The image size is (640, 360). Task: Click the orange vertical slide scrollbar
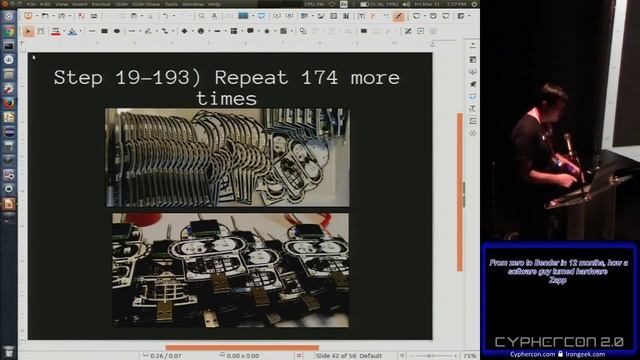point(460,192)
